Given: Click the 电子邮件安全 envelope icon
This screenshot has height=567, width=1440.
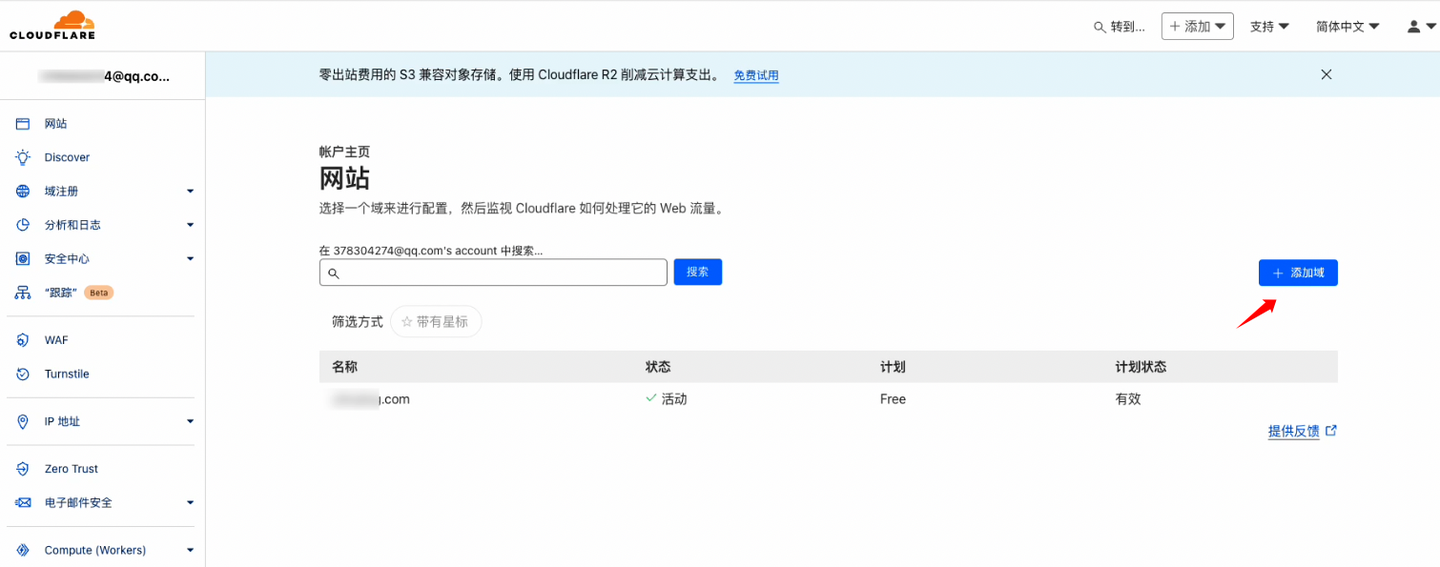Looking at the screenshot, I should 23,503.
